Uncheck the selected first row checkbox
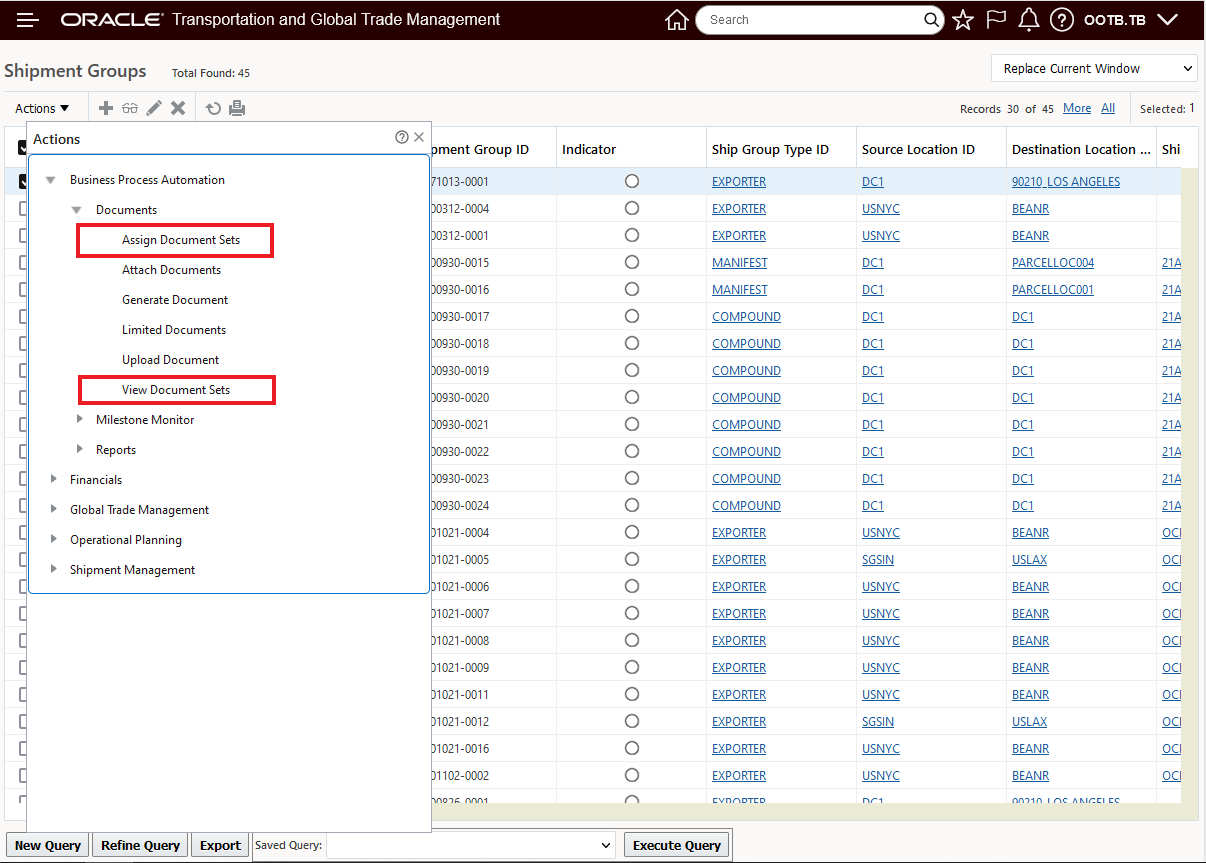The width and height of the screenshot is (1206, 863). (23, 182)
